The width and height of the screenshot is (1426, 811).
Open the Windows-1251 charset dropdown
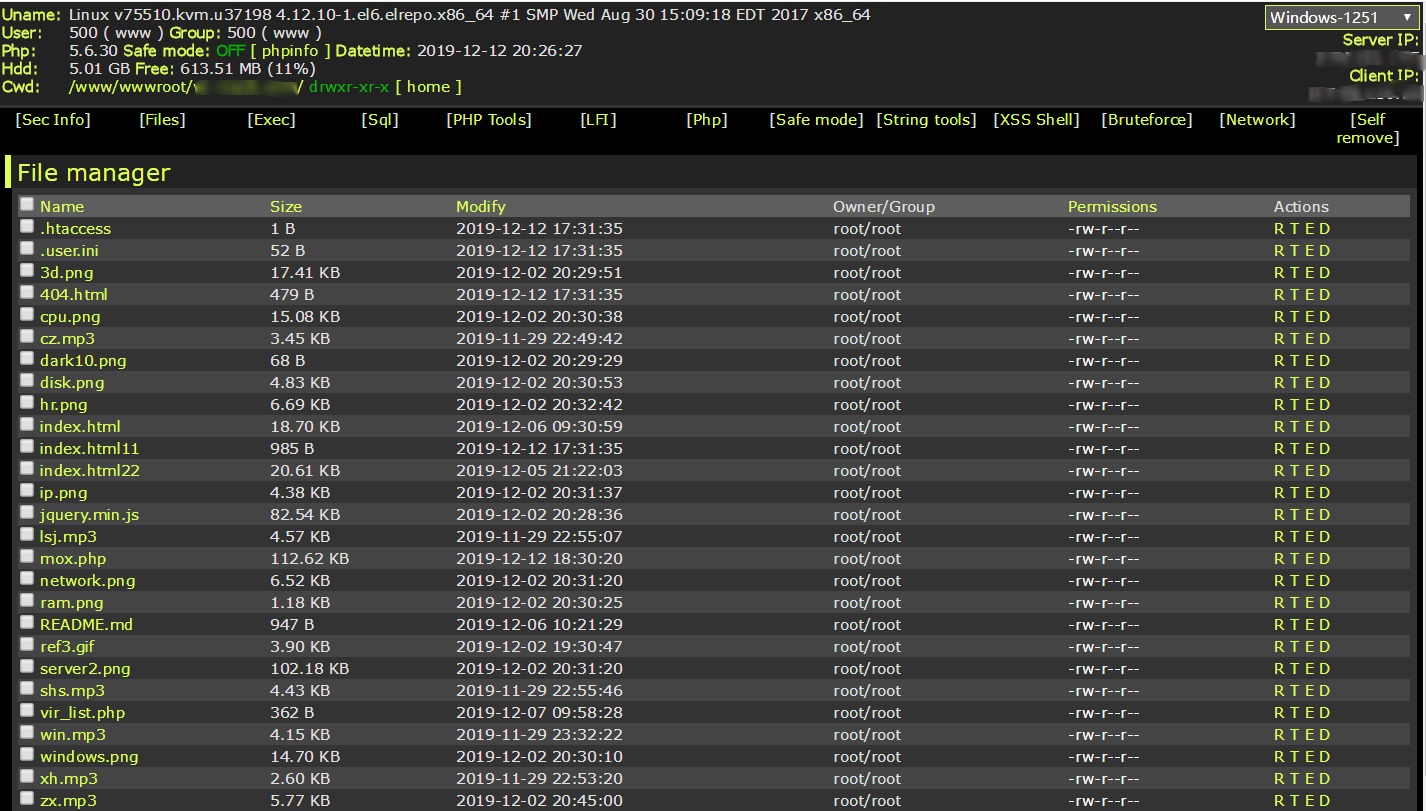tap(1339, 18)
